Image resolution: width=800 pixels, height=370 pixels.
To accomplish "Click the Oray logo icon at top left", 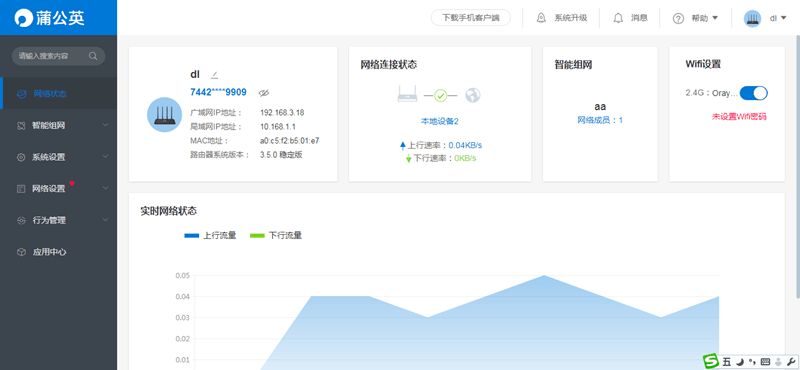I will pos(23,18).
